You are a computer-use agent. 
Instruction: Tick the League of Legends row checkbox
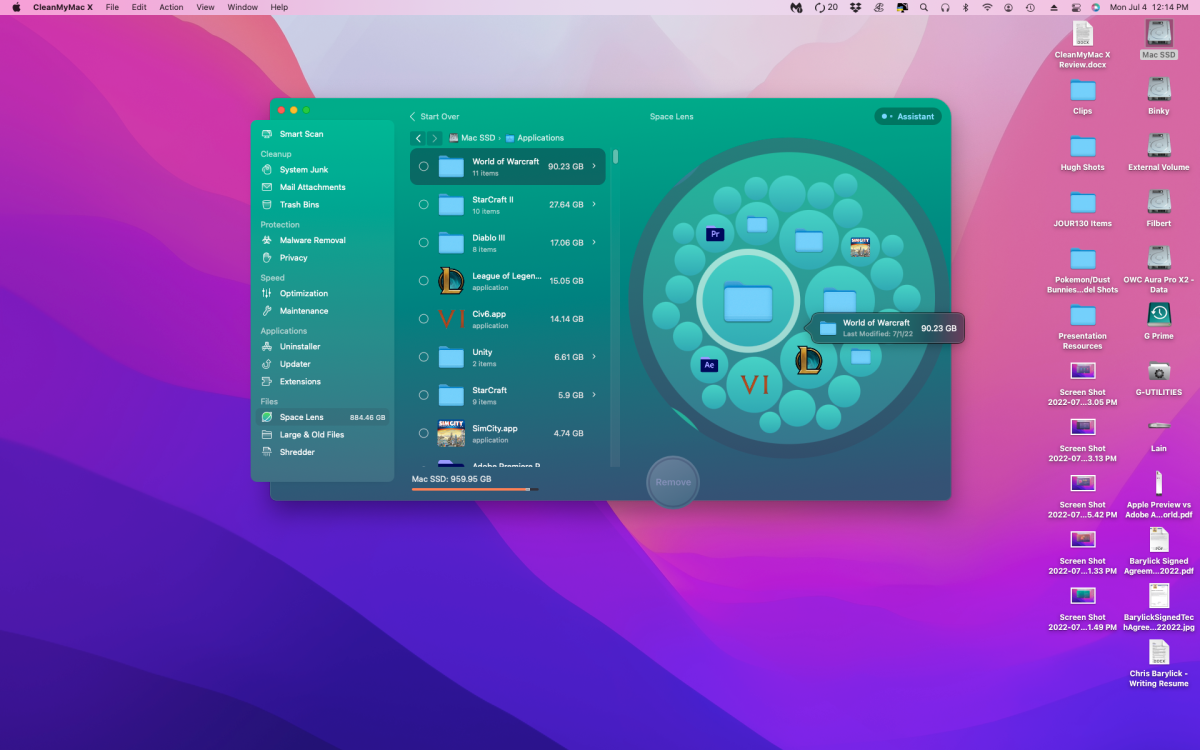click(x=423, y=281)
